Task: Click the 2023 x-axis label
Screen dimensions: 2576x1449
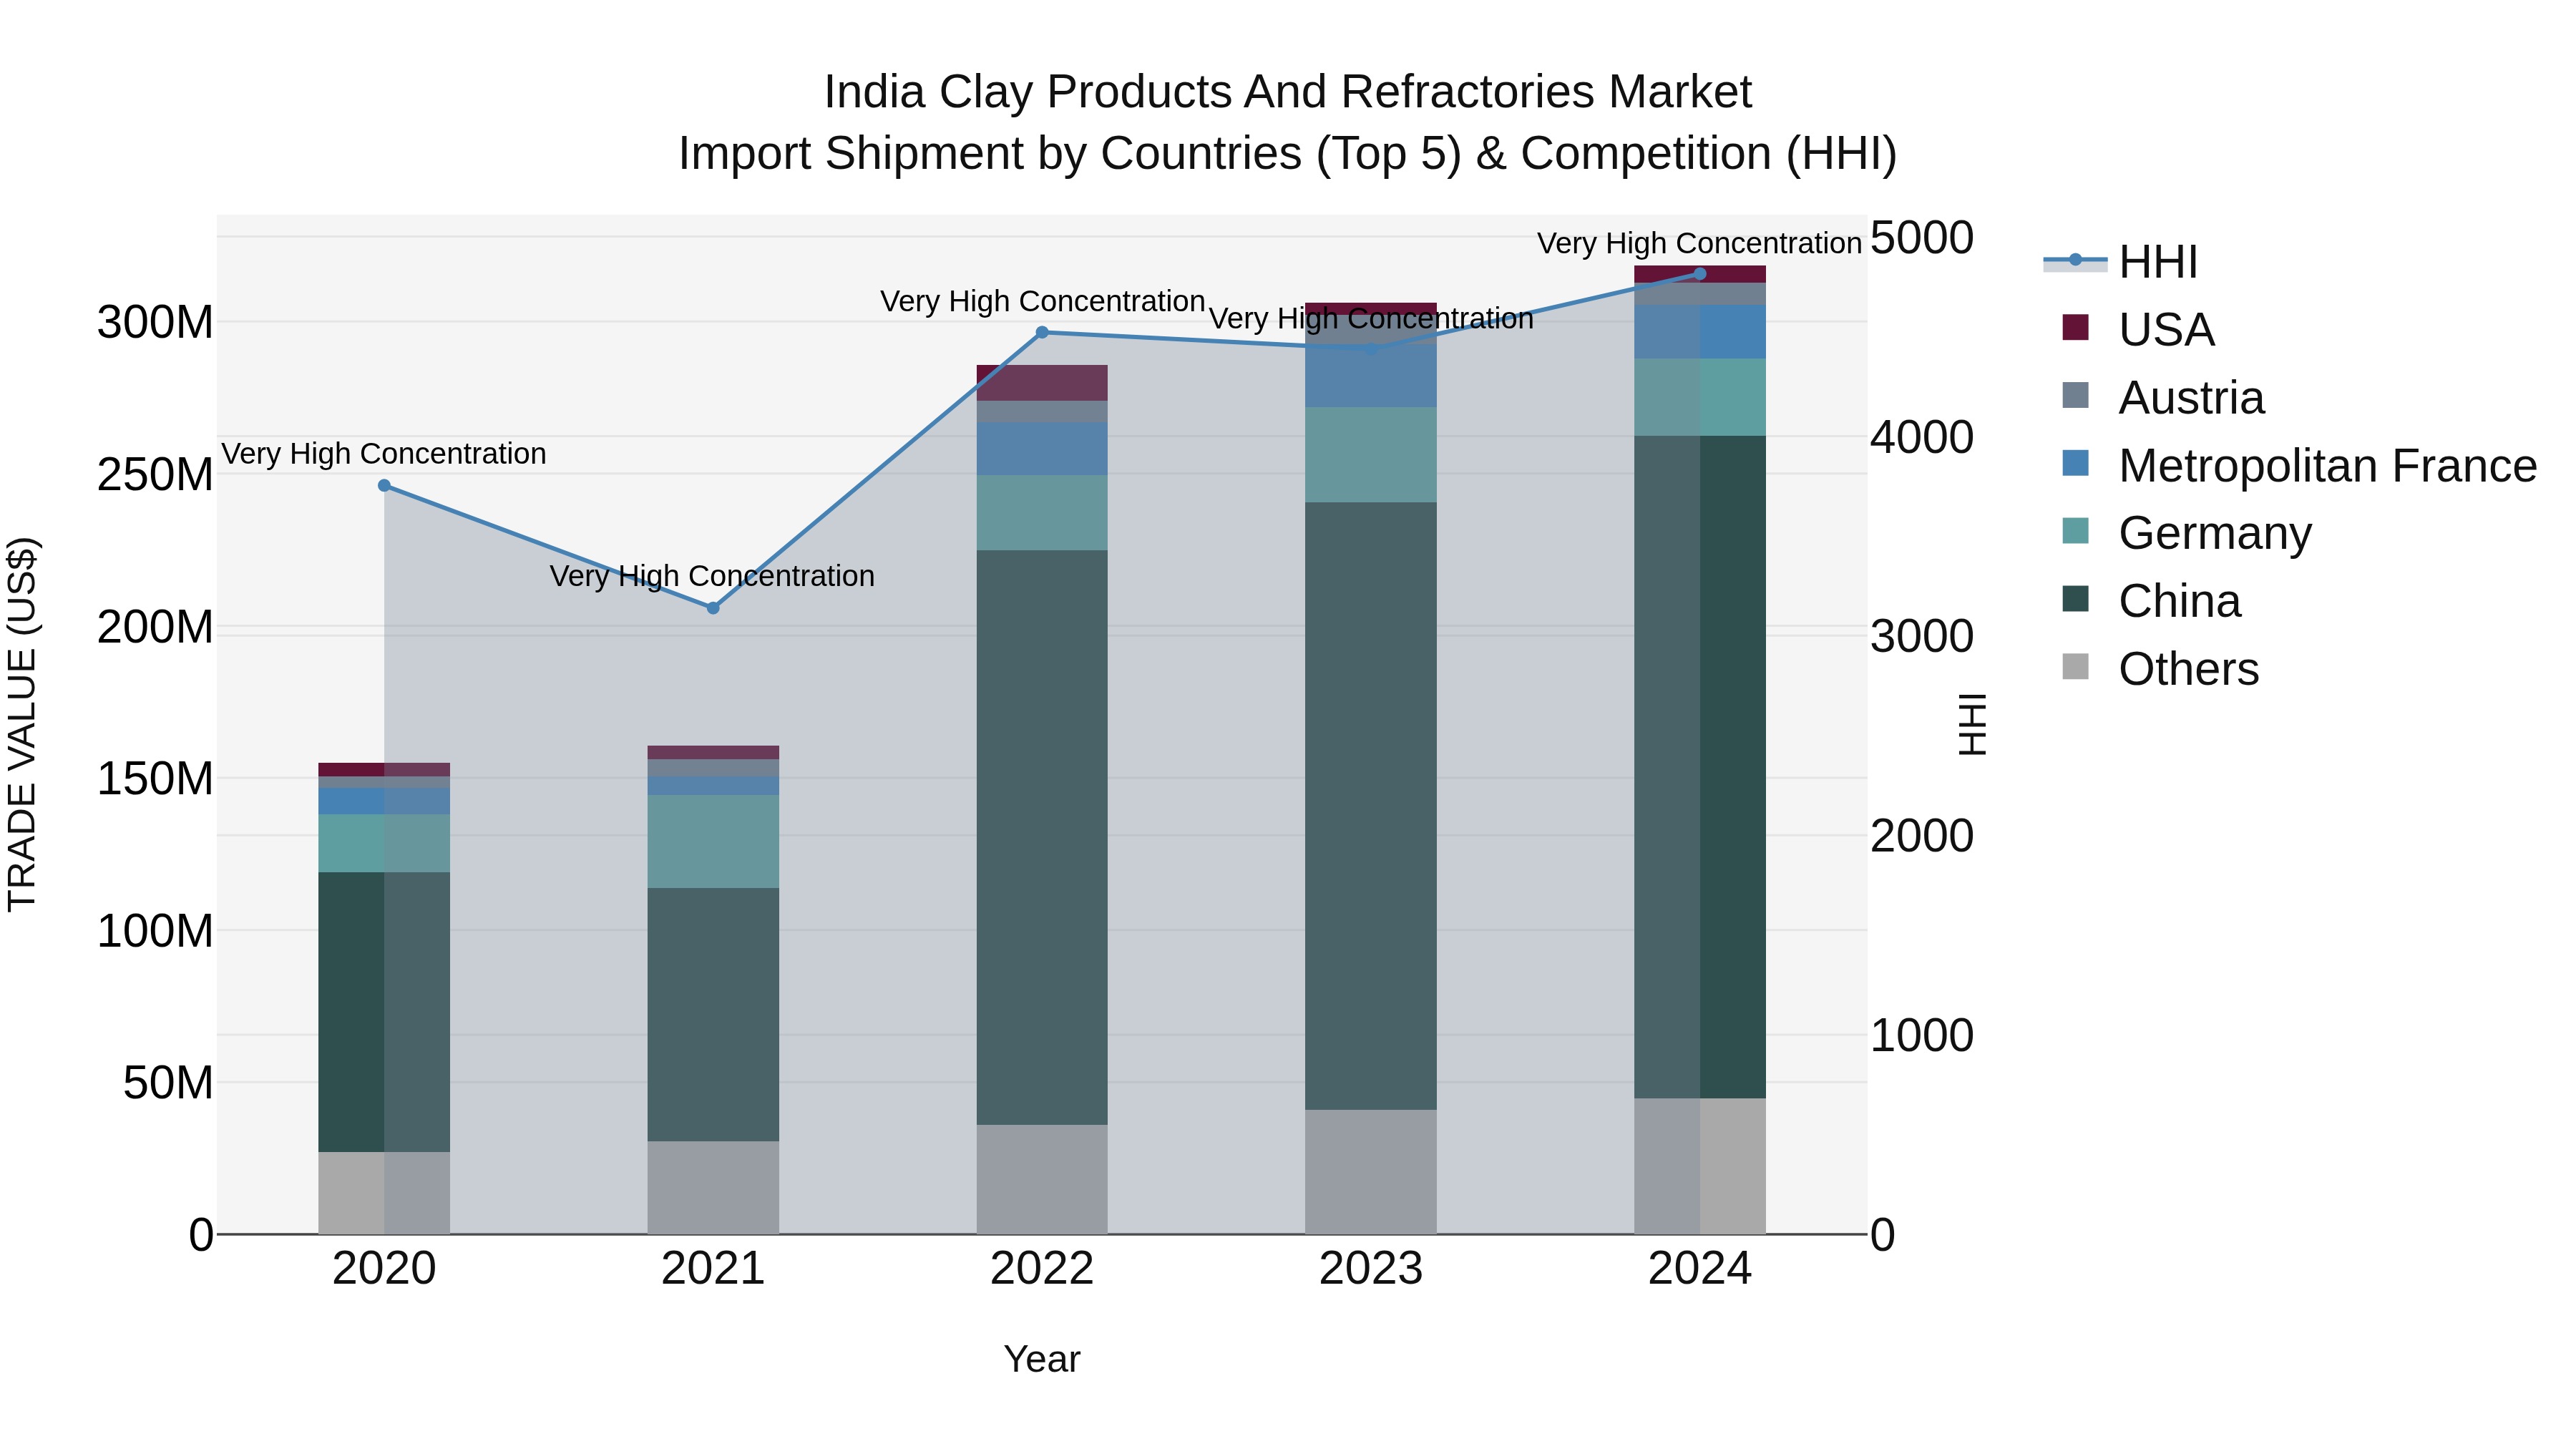Action: tap(1371, 1269)
